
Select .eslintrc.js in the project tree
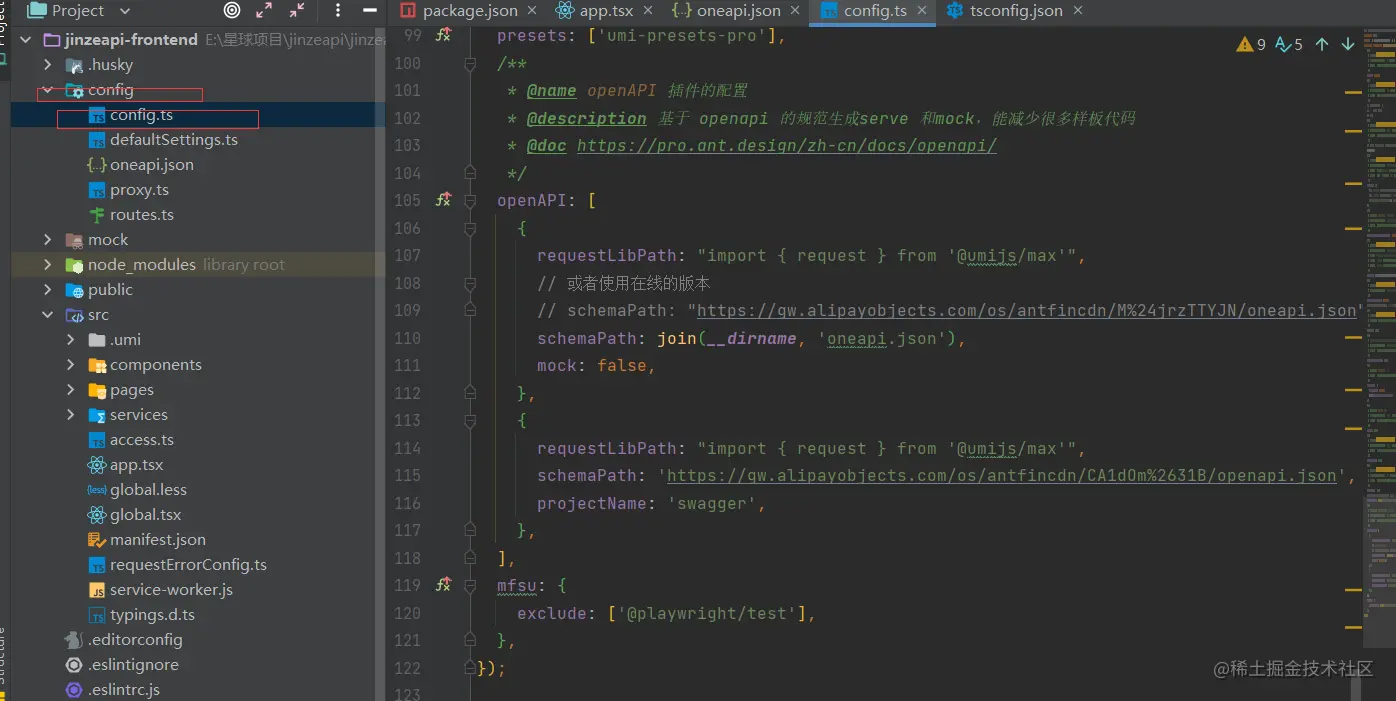click(123, 690)
